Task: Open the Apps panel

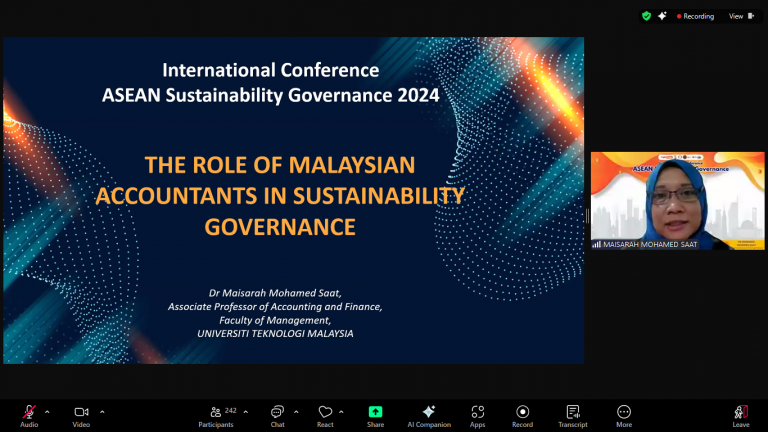Action: pos(478,416)
